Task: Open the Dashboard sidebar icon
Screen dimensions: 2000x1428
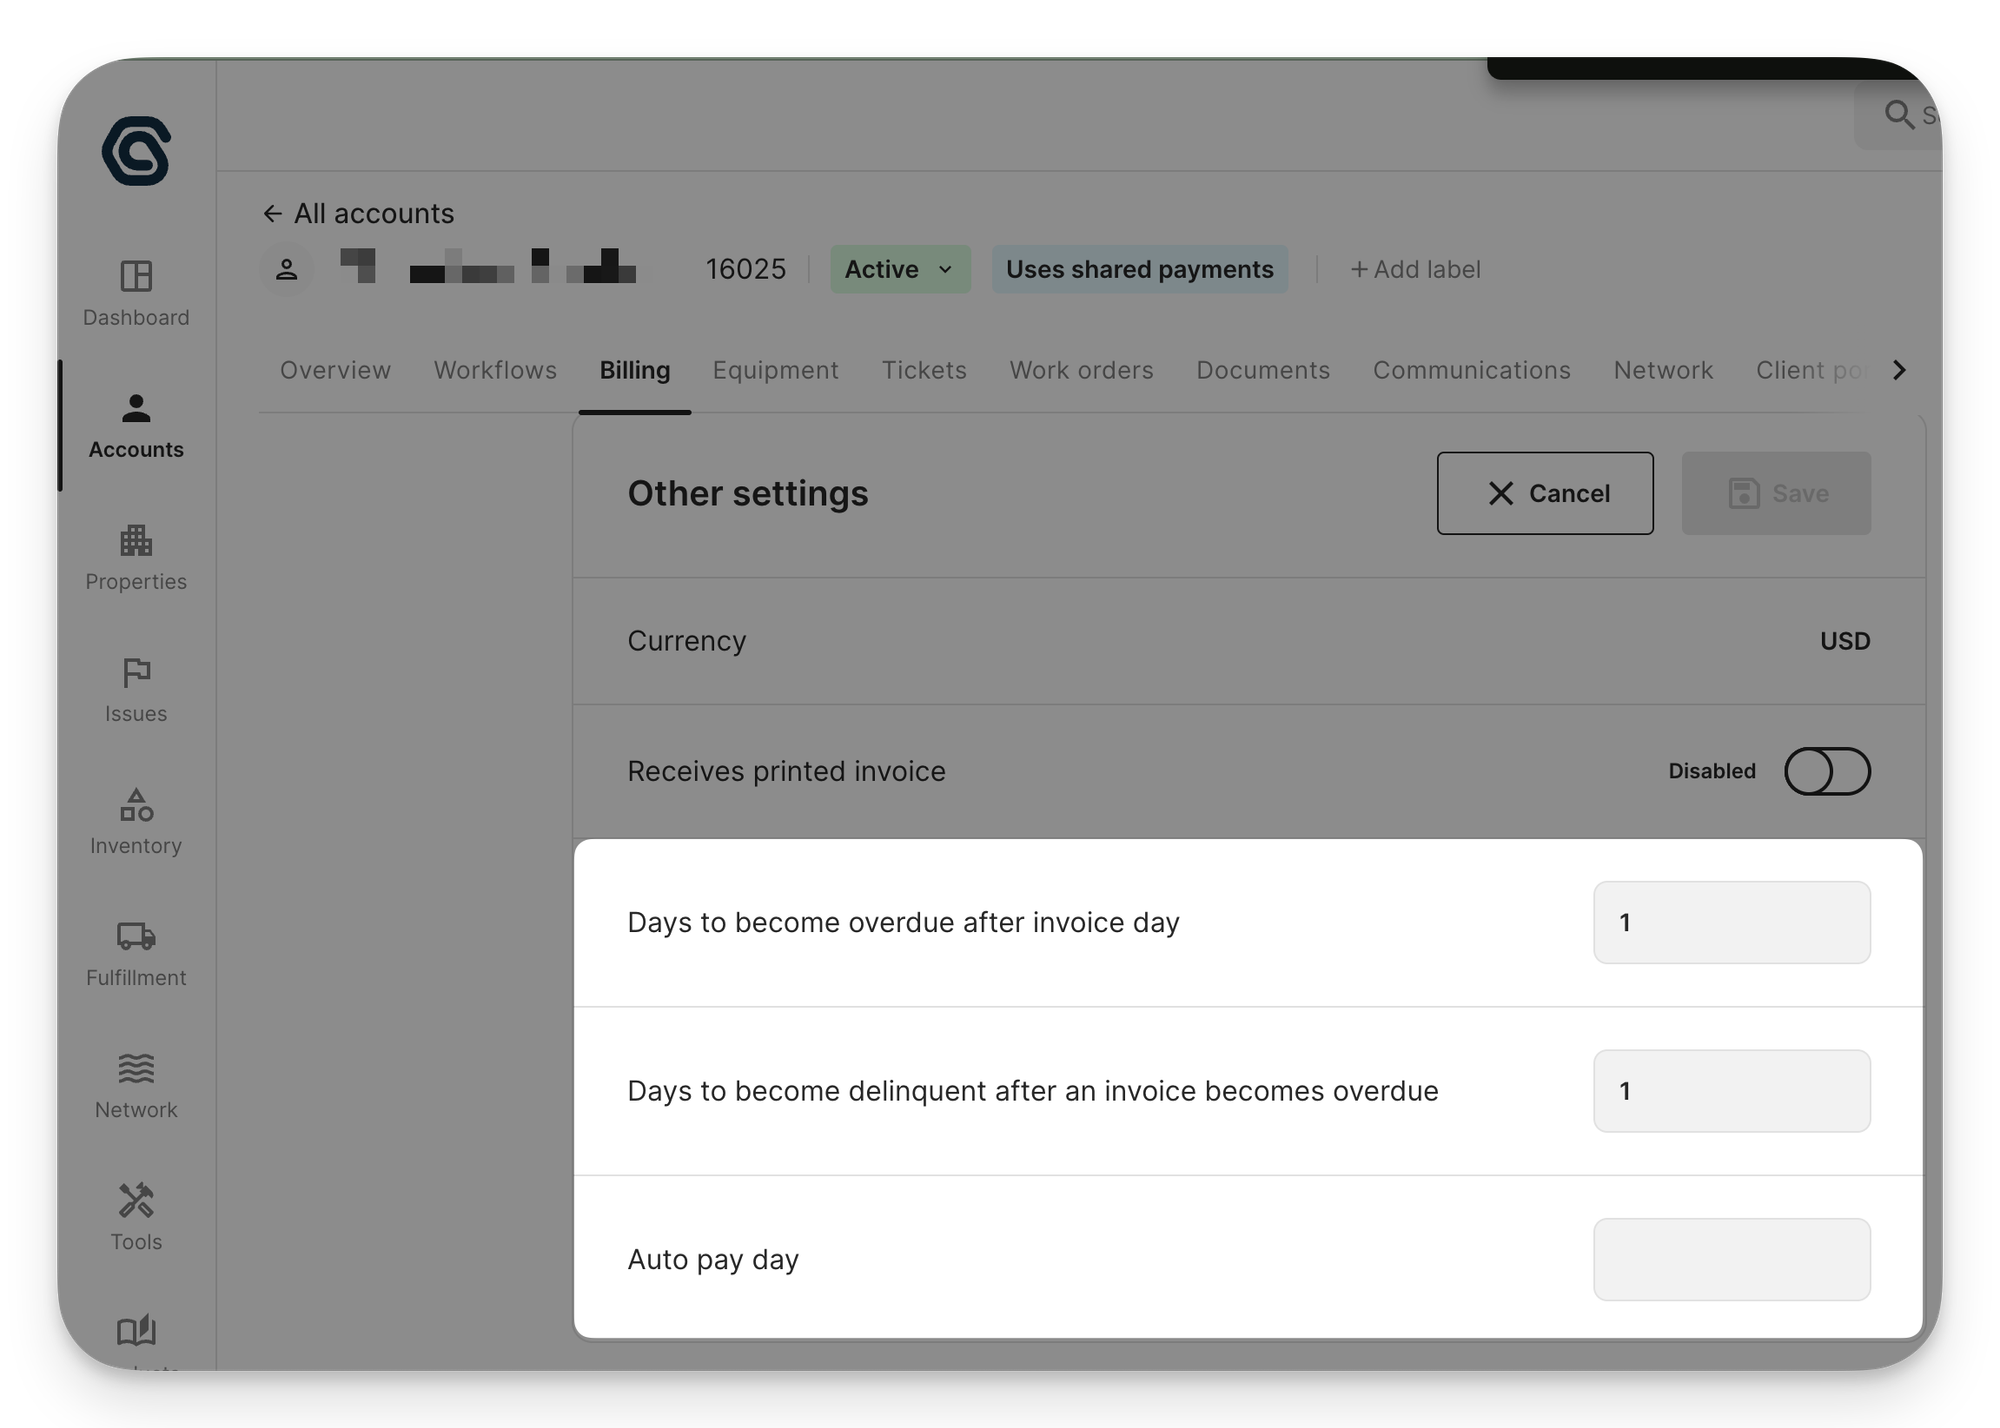Action: [x=136, y=277]
